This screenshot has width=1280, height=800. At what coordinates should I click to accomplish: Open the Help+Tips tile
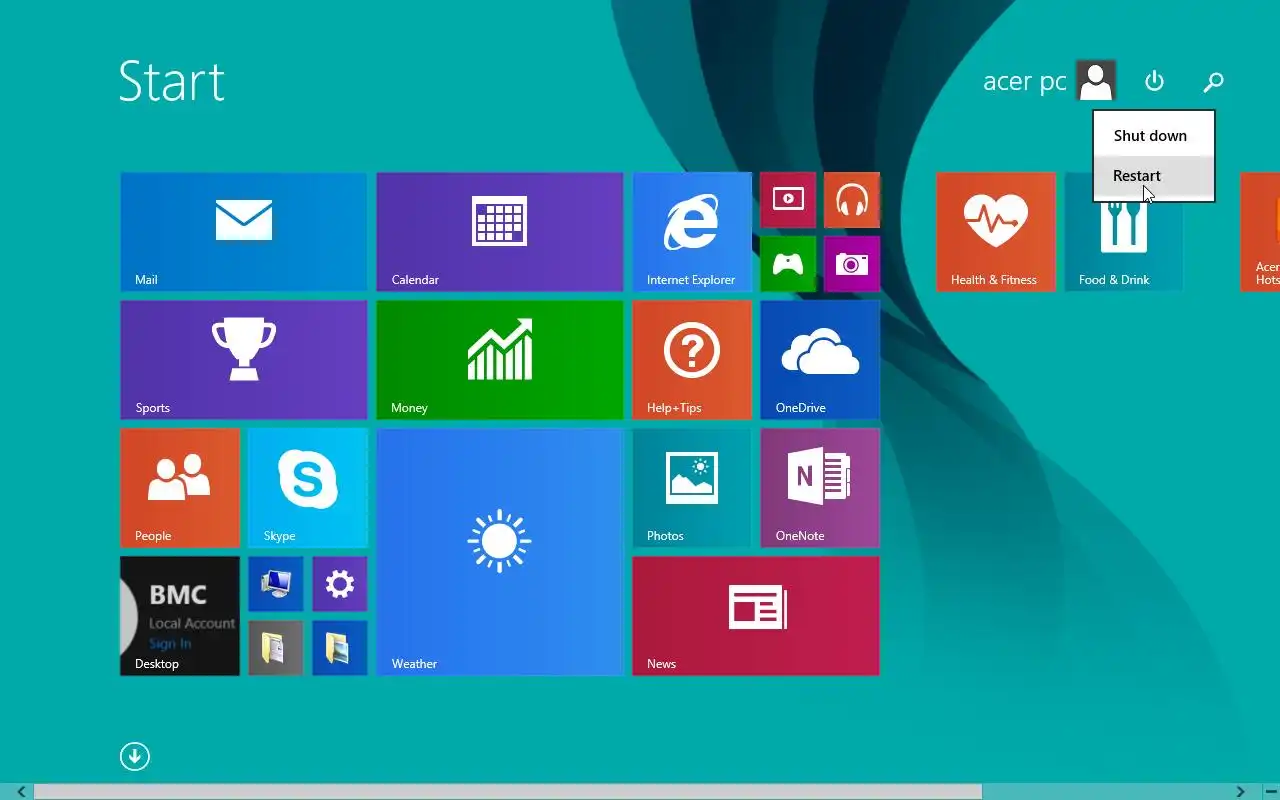692,360
